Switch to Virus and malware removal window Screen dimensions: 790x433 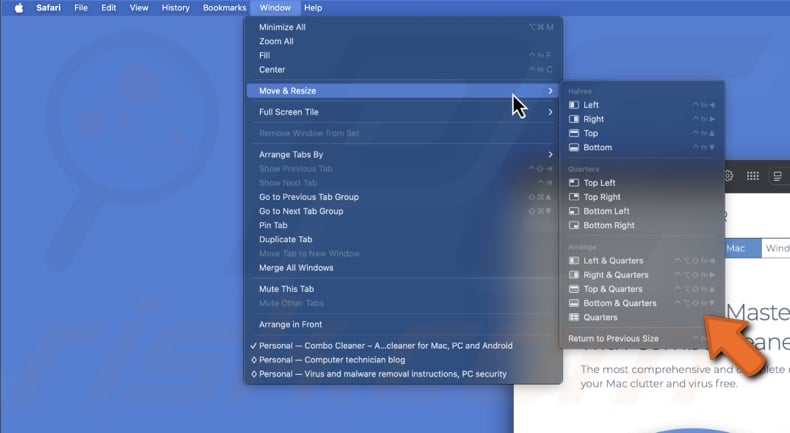[382, 374]
